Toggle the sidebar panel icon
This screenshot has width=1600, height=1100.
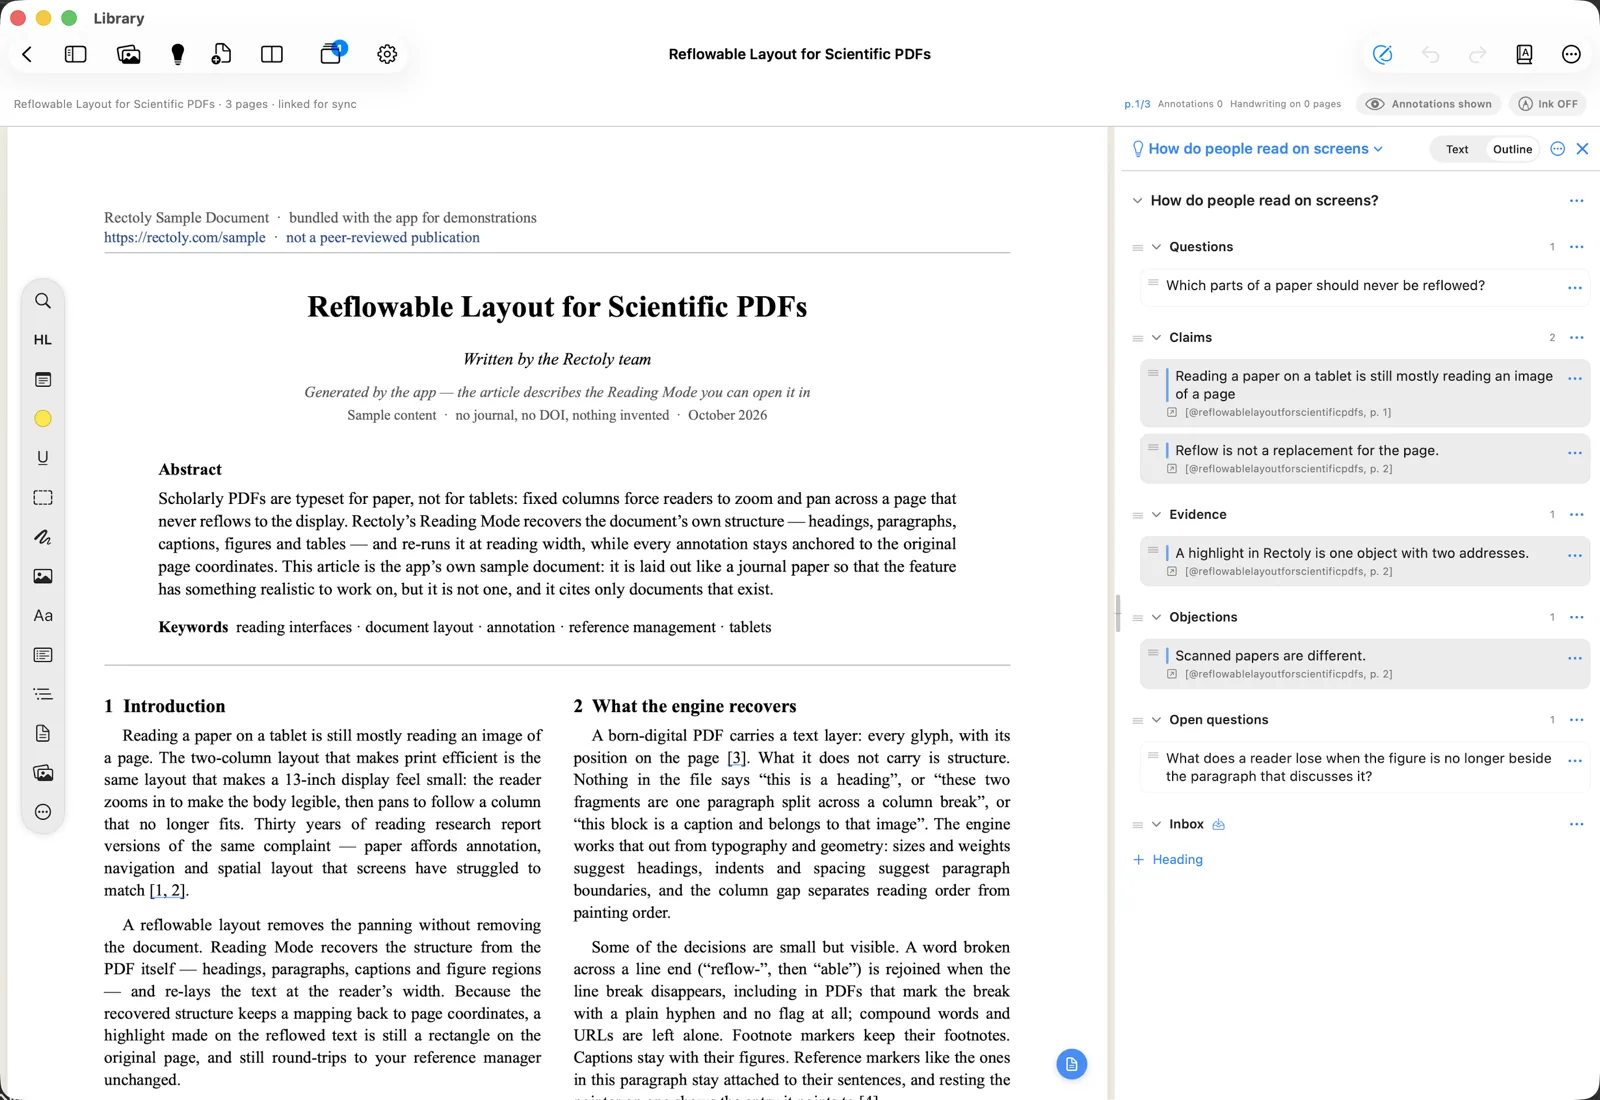[75, 54]
